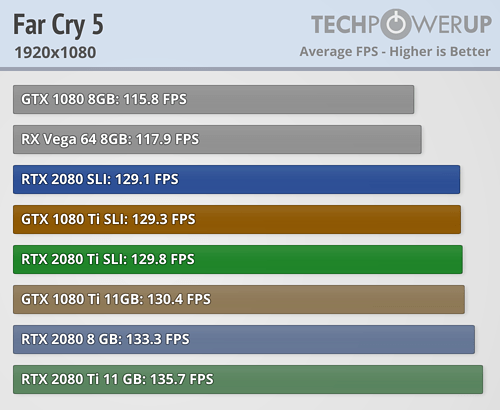This screenshot has height=410, width=500.
Task: Select the RTX 2080 Ti 11 GB bar
Action: click(x=248, y=379)
